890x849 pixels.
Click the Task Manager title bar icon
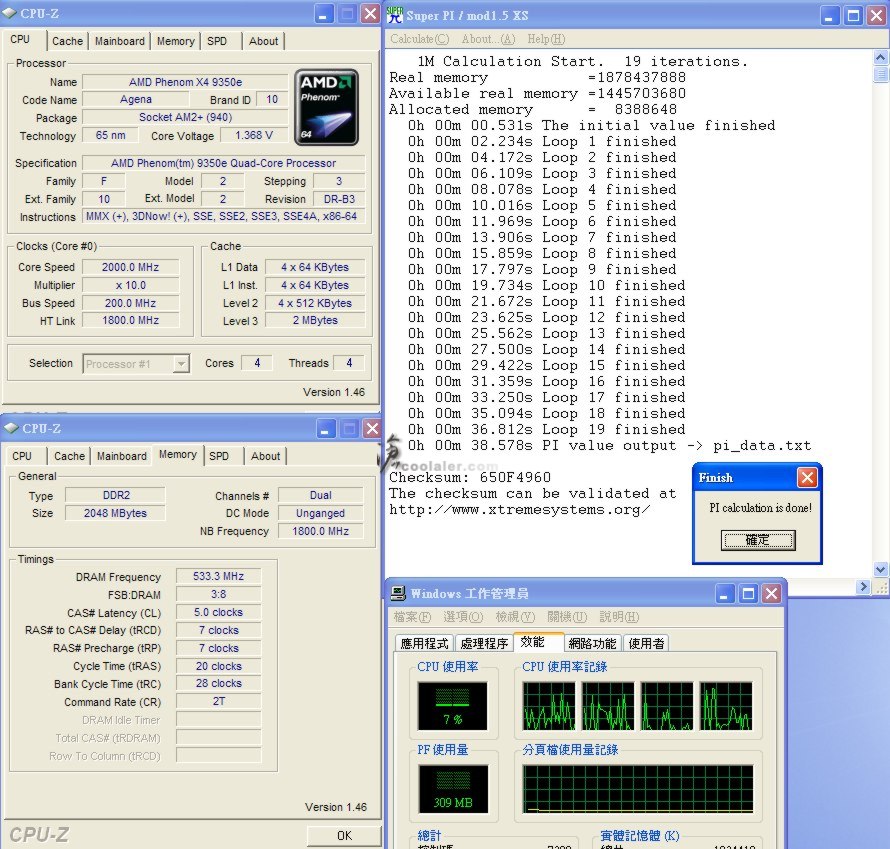coord(398,594)
